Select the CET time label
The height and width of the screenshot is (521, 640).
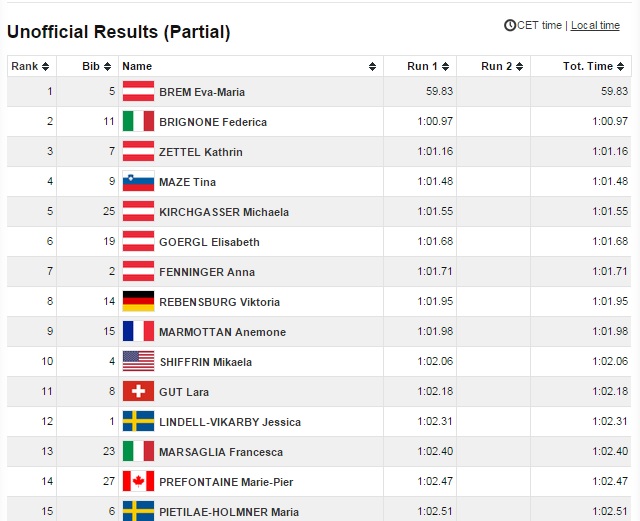coord(540,26)
